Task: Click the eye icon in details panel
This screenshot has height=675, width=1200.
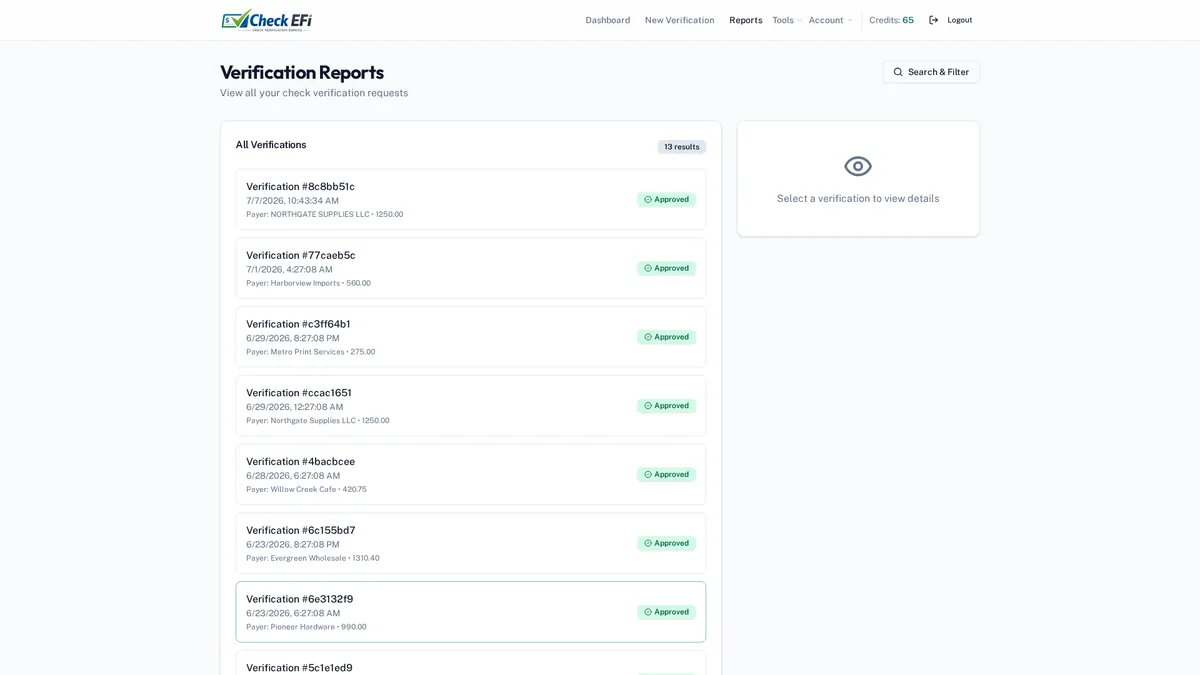Action: [x=858, y=166]
